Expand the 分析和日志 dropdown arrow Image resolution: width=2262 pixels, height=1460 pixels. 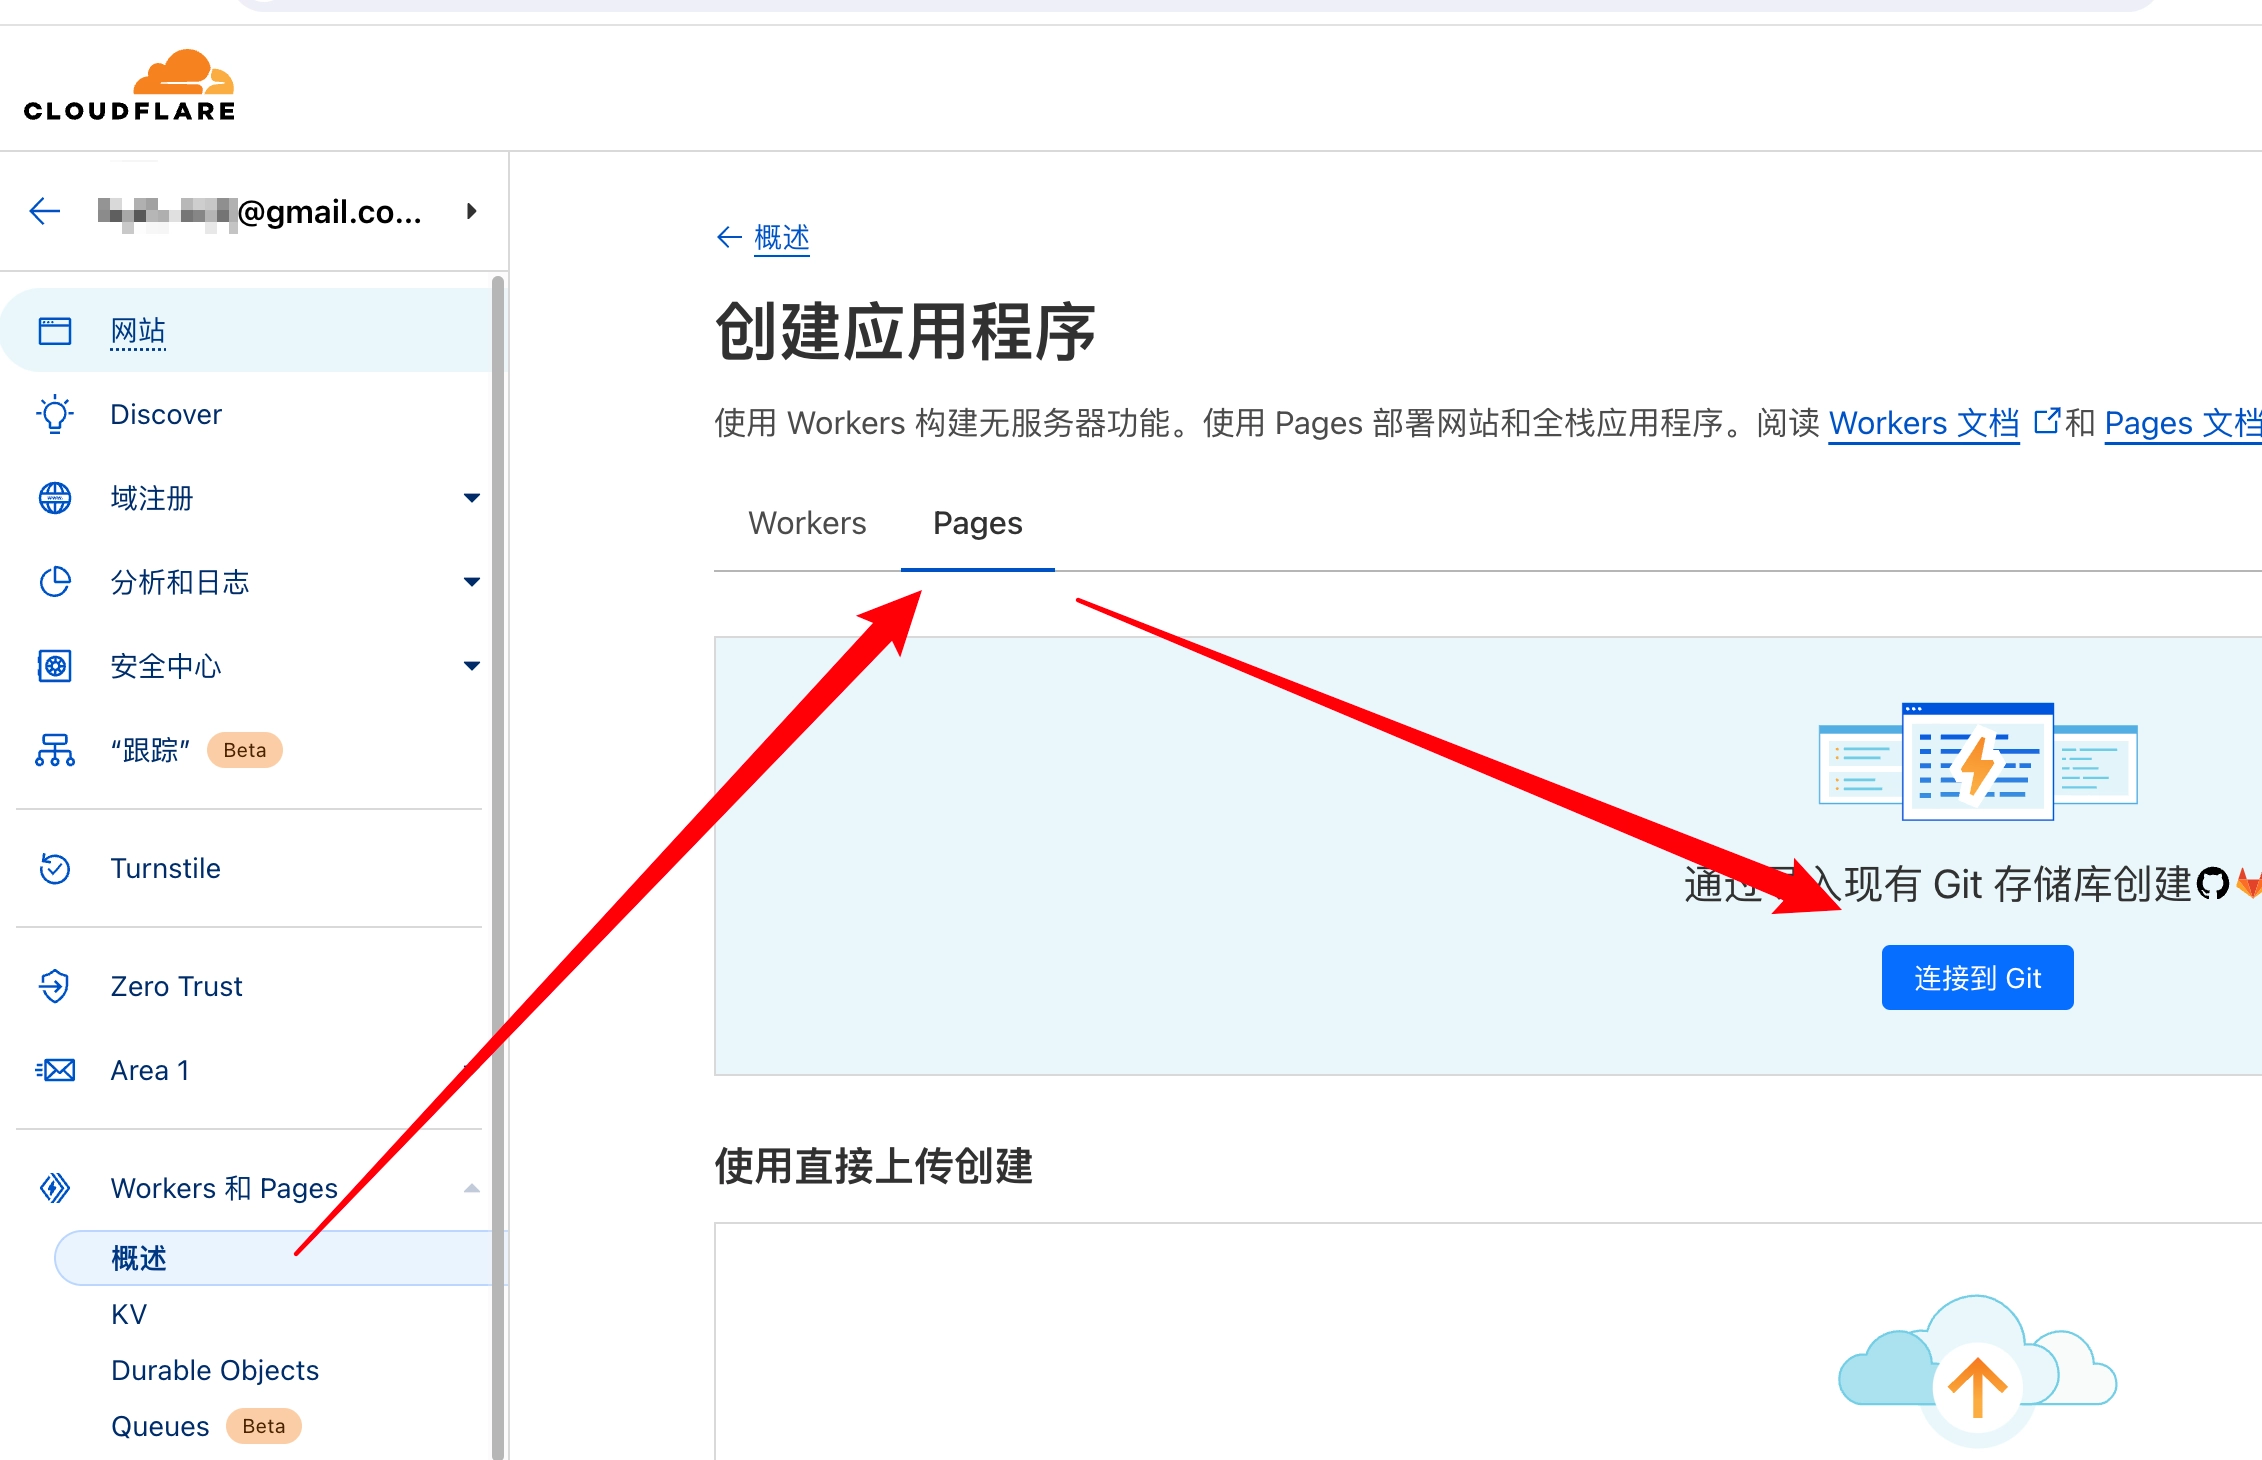472,582
